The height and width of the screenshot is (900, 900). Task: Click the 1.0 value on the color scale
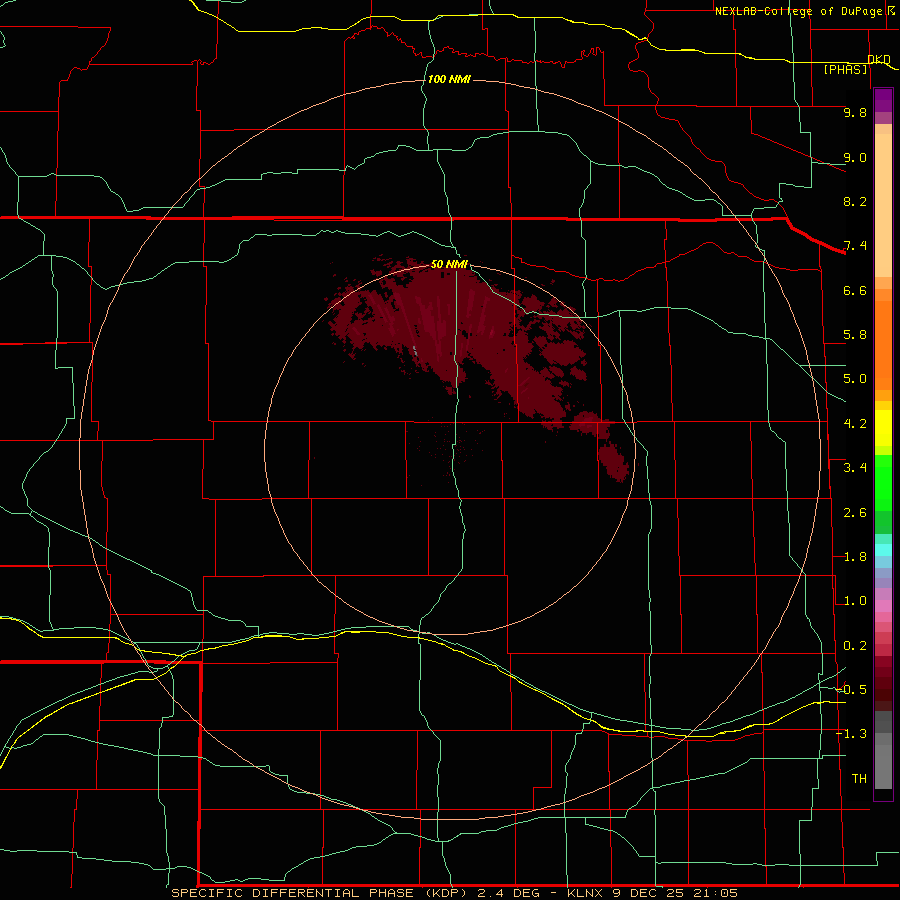click(855, 601)
